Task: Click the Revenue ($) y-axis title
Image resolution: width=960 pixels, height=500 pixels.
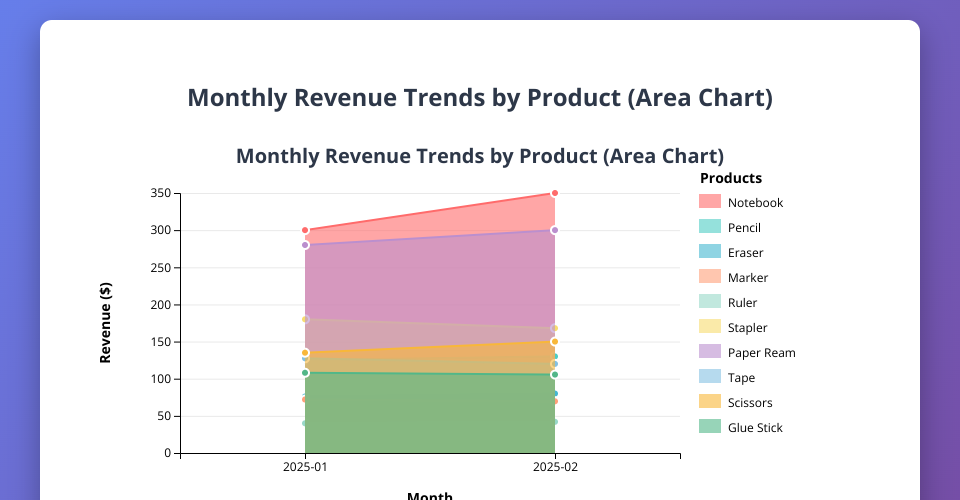Action: [x=106, y=323]
